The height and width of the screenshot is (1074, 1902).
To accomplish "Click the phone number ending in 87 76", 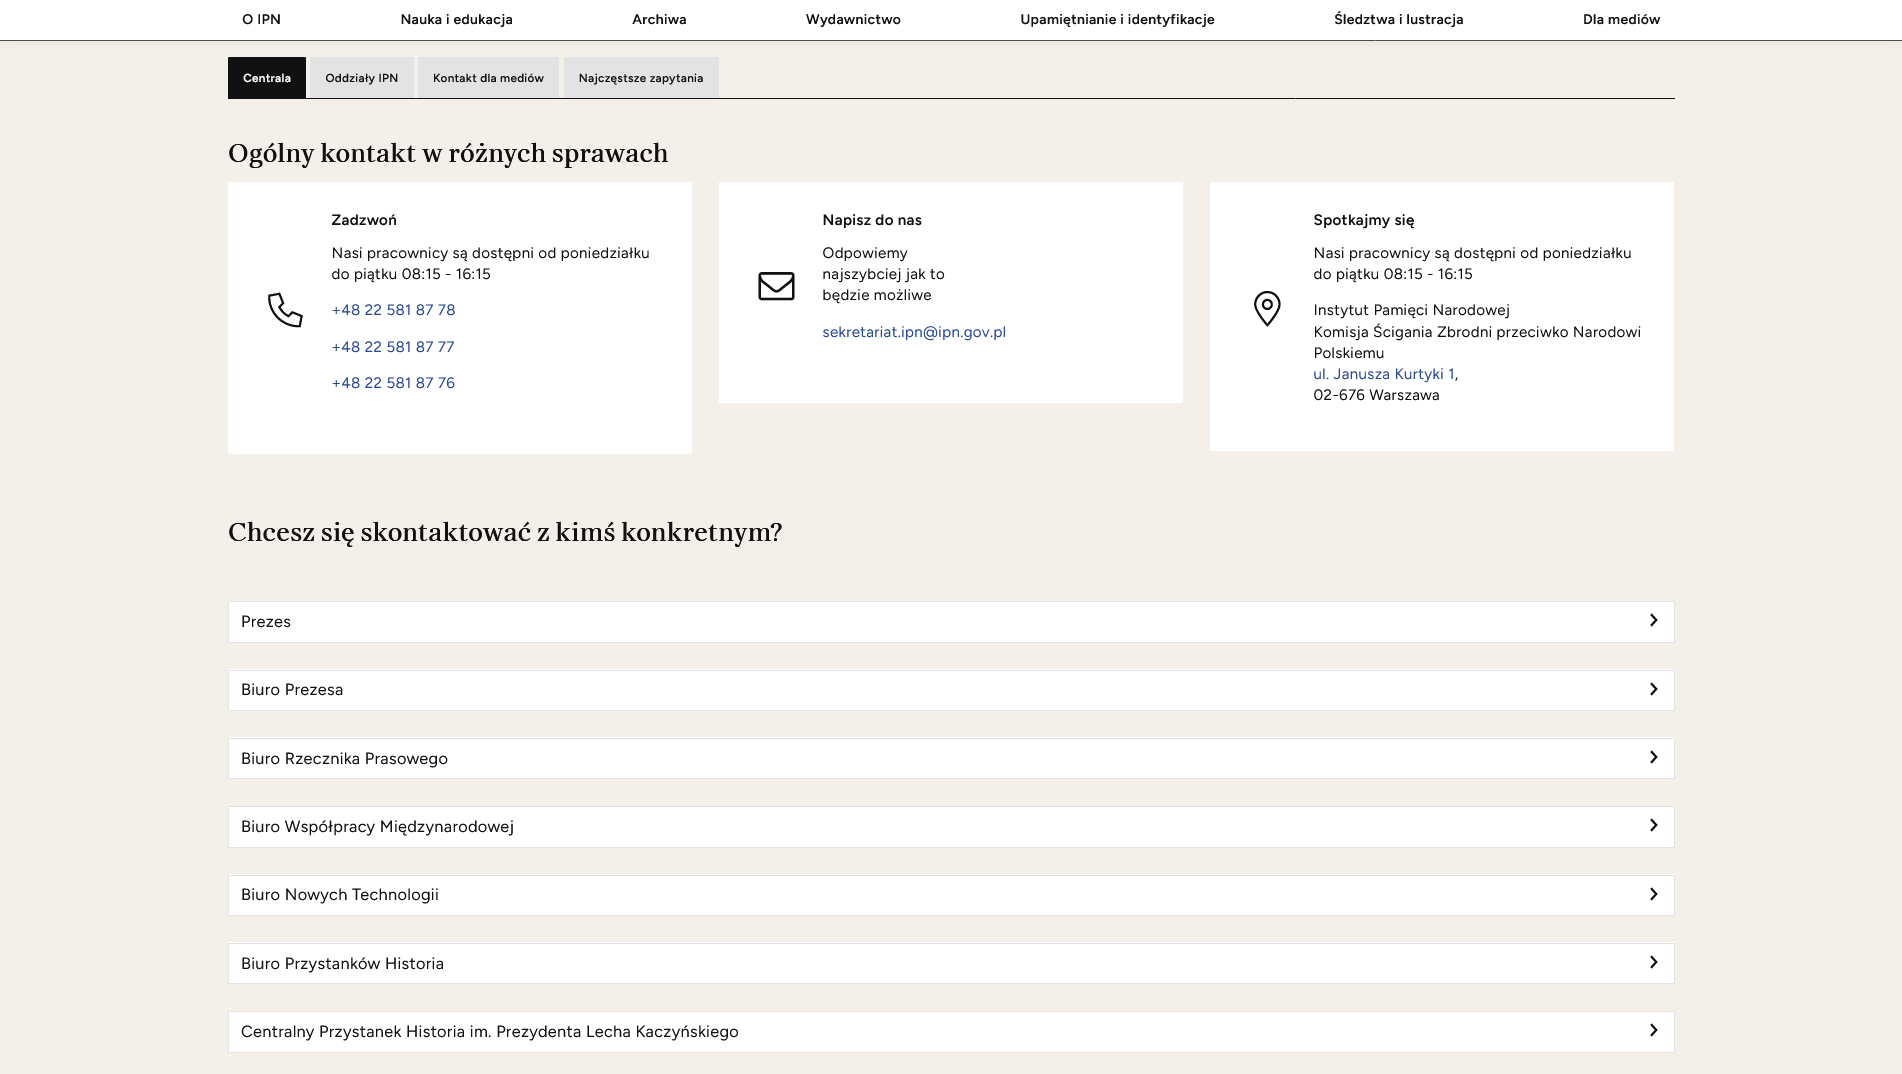I will click(393, 383).
